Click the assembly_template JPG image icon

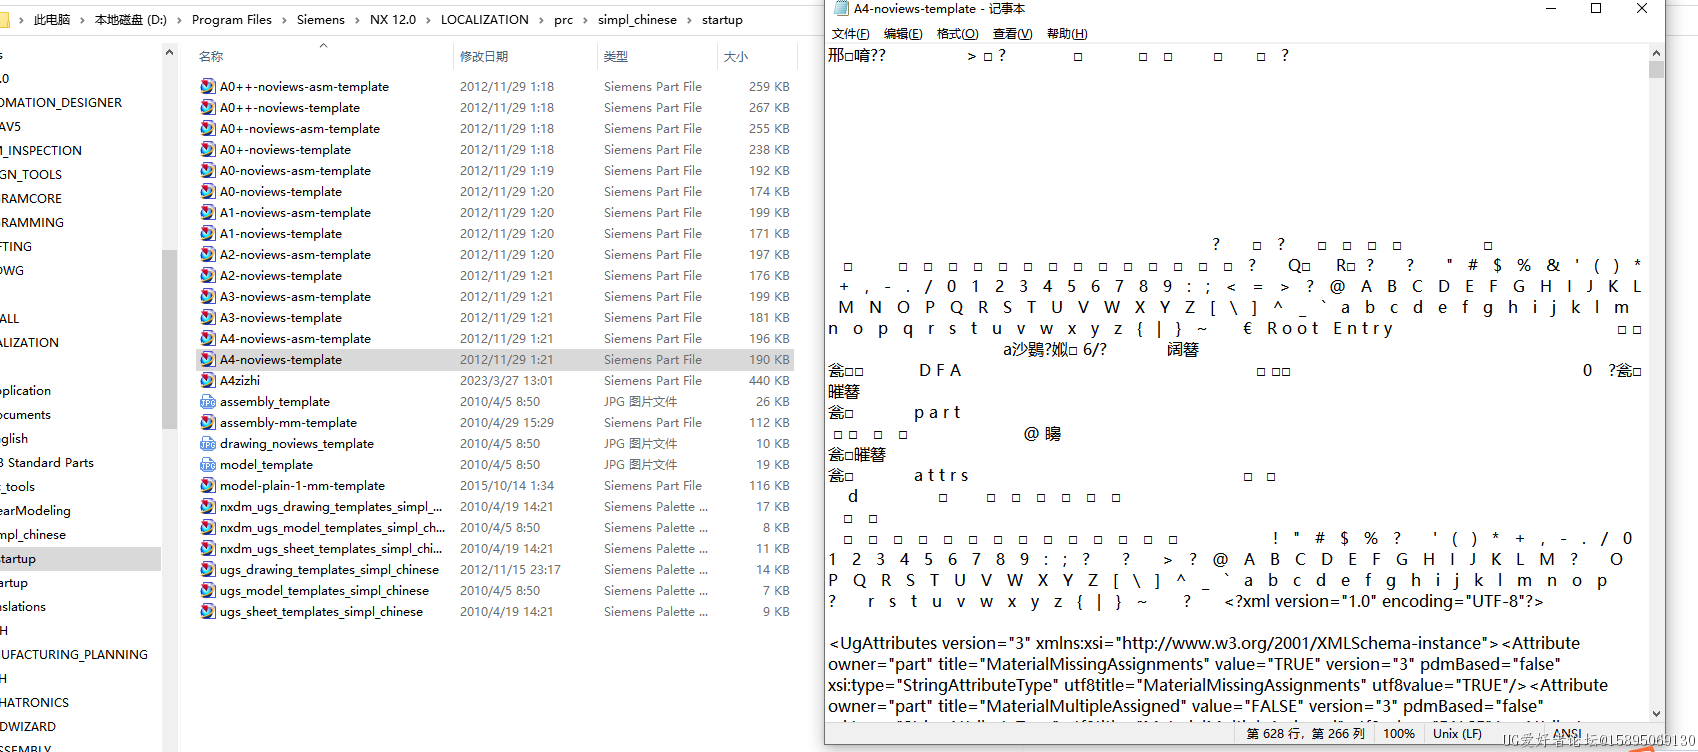(x=208, y=401)
